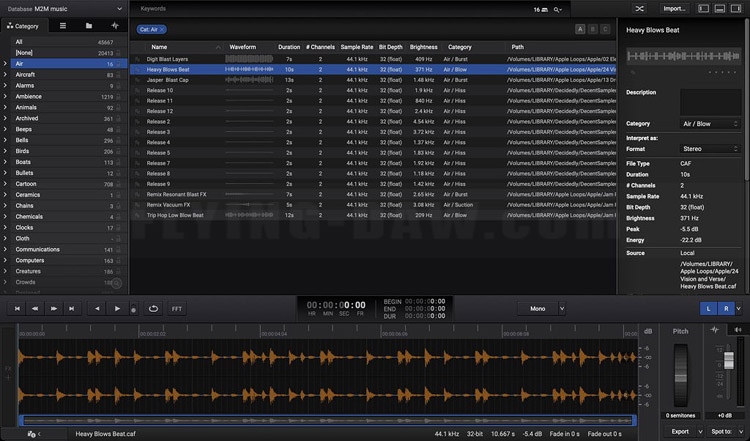Open the list view tab in sidebar
750x441 pixels.
[63, 25]
